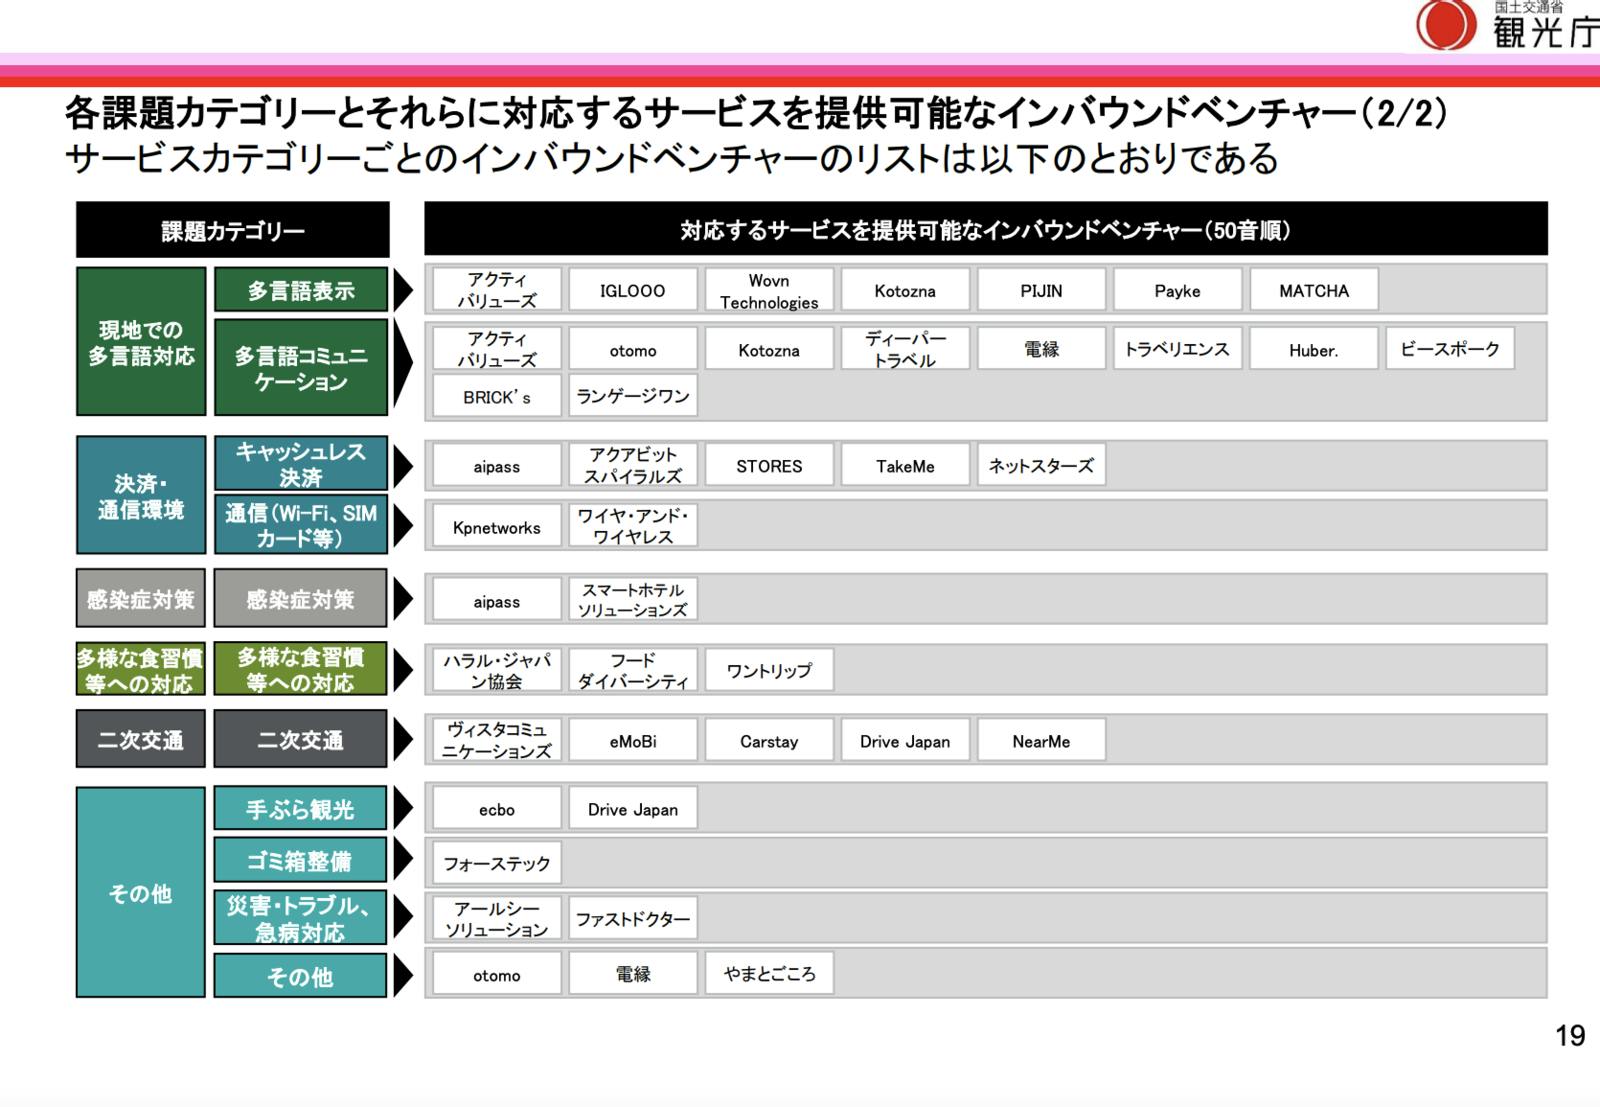Click aipass in the 感染症対策 row
The height and width of the screenshot is (1107, 1600).
click(497, 600)
